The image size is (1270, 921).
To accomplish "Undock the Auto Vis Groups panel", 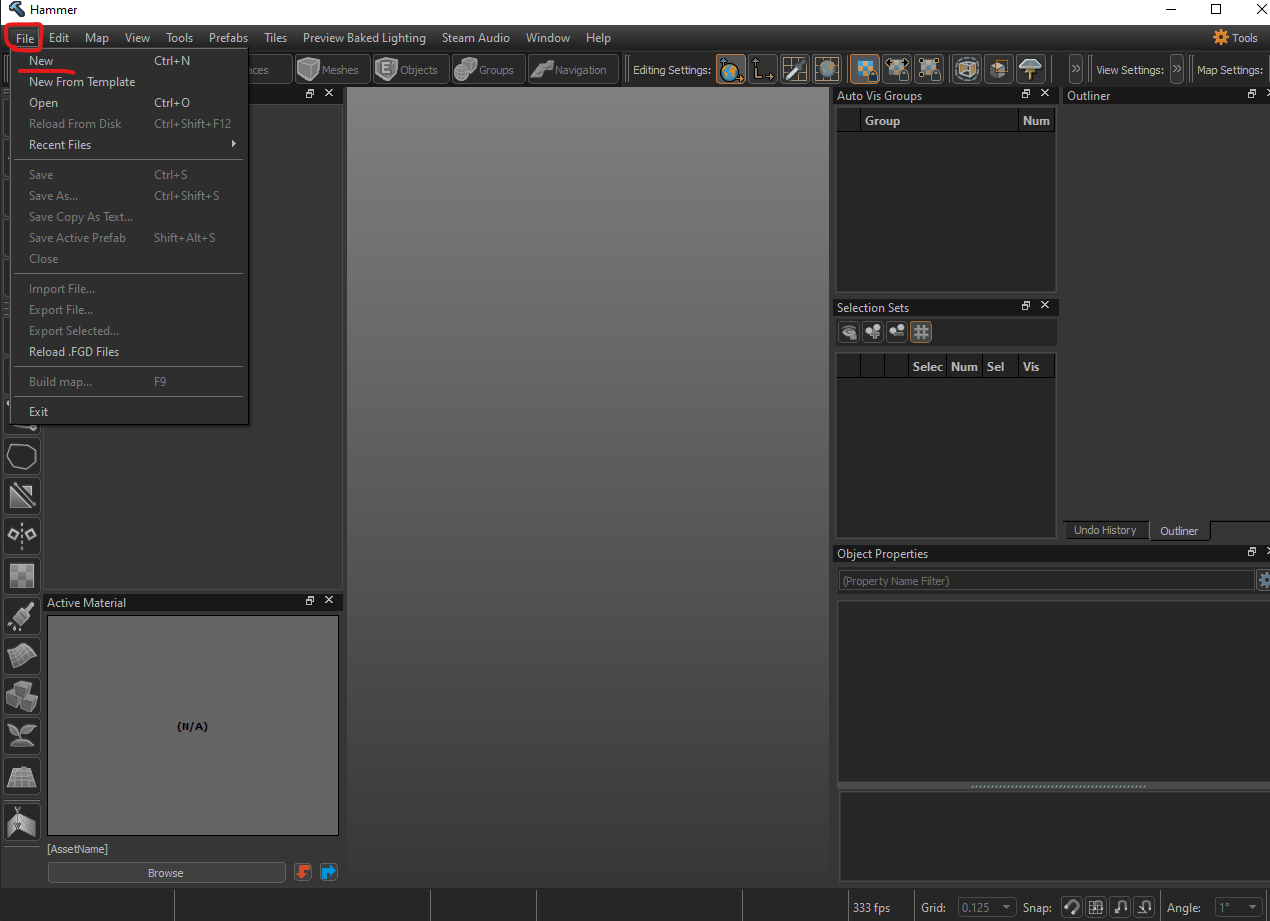I will tap(1026, 94).
